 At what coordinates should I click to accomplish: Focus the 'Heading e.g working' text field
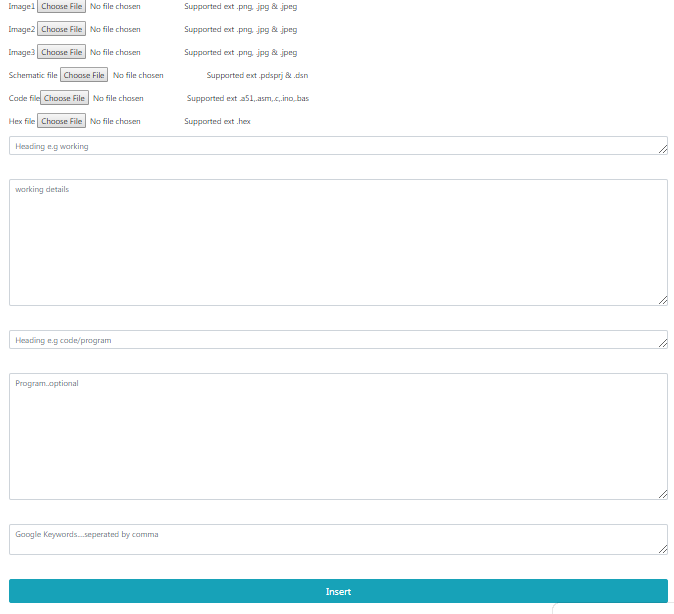tap(330, 146)
